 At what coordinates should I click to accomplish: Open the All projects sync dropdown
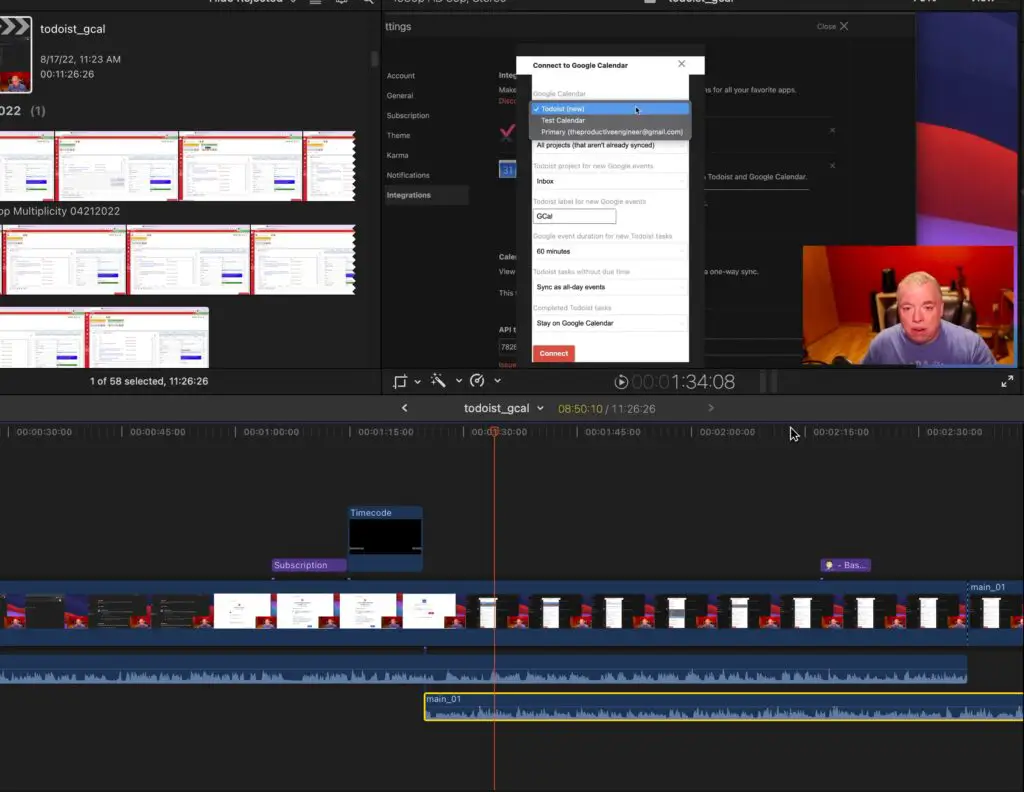point(610,145)
